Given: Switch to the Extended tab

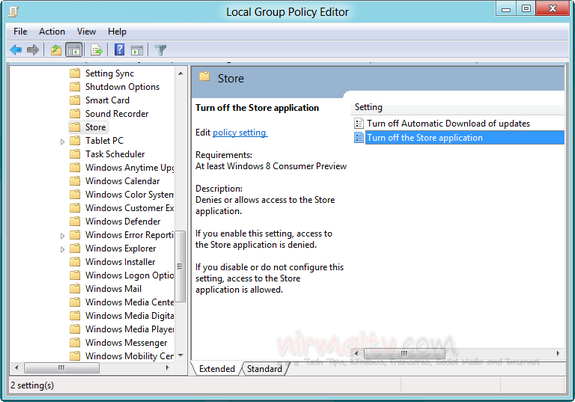Looking at the screenshot, I should coord(217,369).
